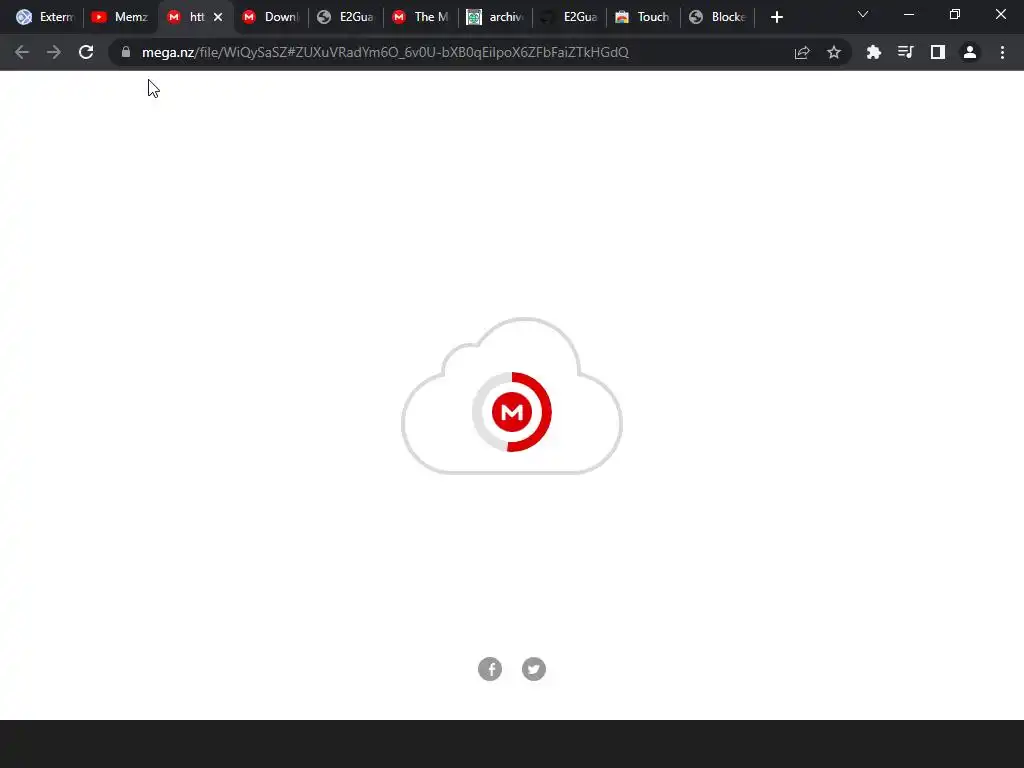Viewport: 1024px width, 768px height.
Task: Toggle the browser side panel
Action: [x=938, y=52]
